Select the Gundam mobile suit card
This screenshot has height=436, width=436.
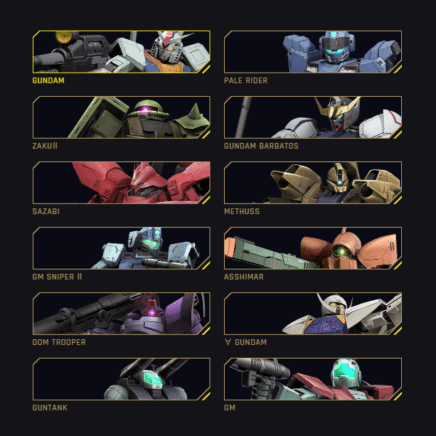click(121, 52)
